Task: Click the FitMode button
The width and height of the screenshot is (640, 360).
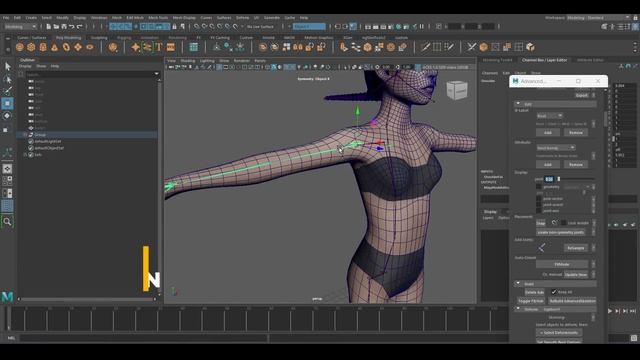Action: click(562, 264)
